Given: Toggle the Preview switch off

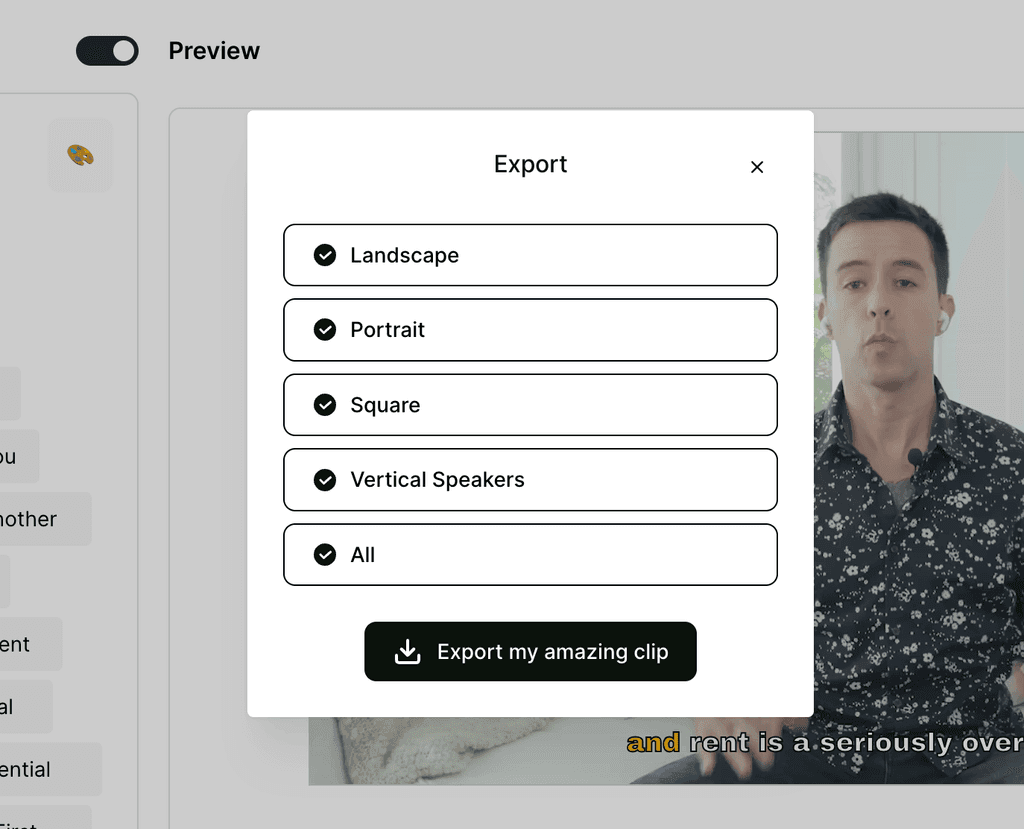Looking at the screenshot, I should [x=107, y=51].
